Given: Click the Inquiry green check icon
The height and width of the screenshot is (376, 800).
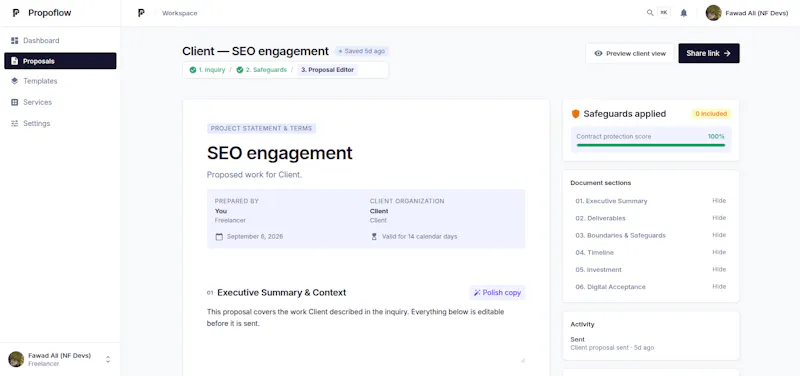Looking at the screenshot, I should (x=193, y=70).
